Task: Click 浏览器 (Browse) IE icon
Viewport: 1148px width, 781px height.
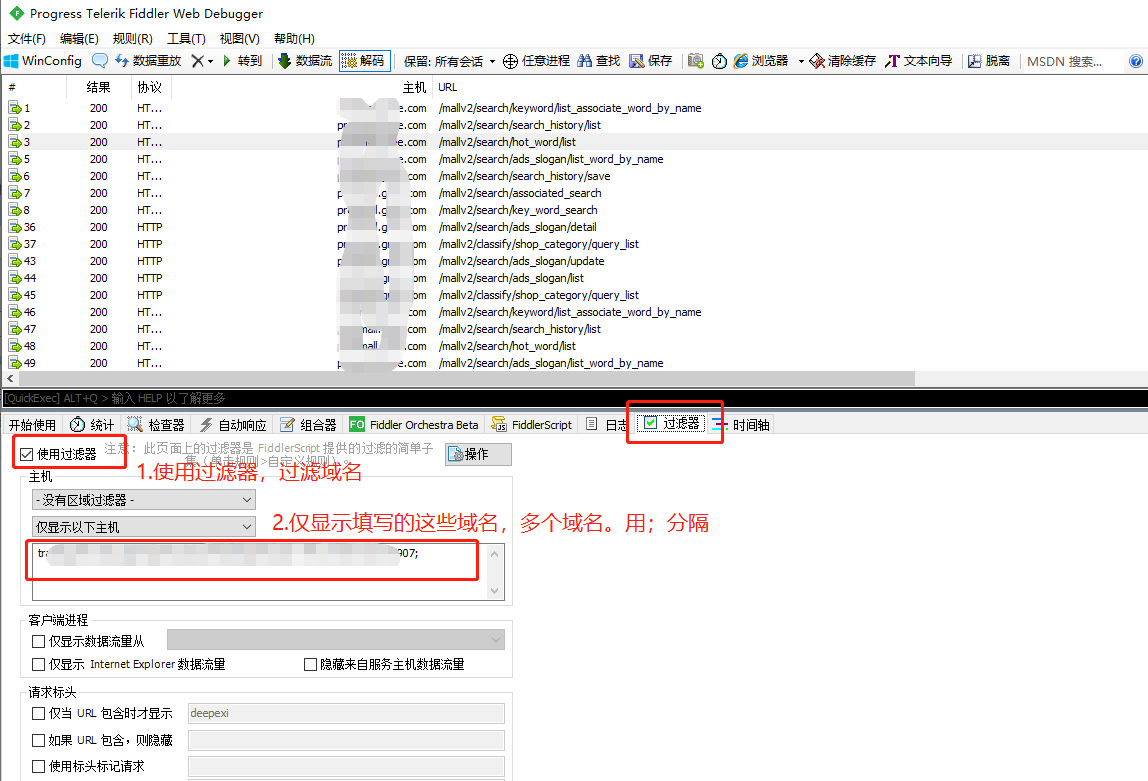Action: [741, 61]
